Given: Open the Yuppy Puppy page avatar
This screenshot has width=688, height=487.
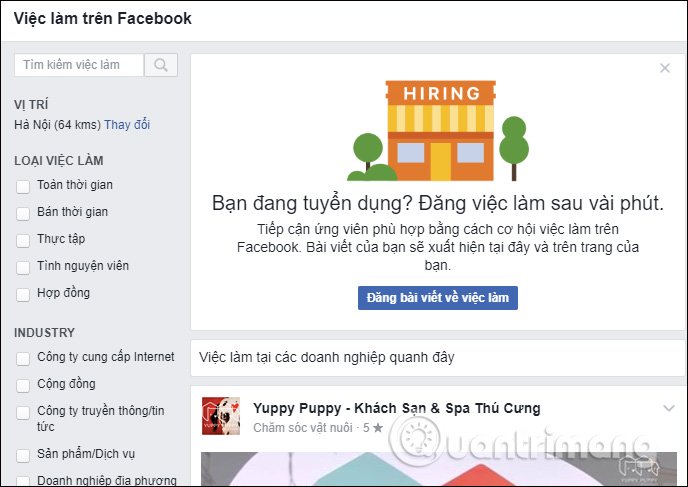Looking at the screenshot, I should (221, 416).
